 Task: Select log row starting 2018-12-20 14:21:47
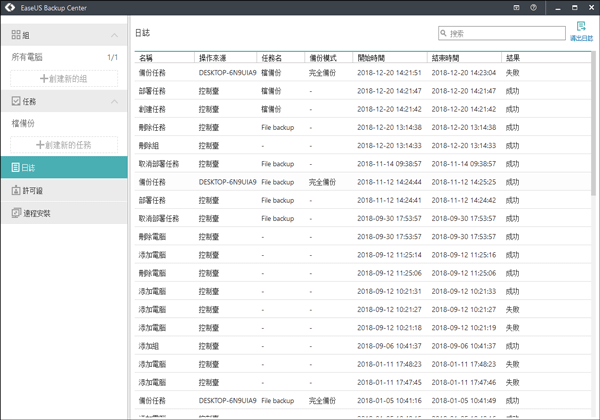click(x=363, y=91)
